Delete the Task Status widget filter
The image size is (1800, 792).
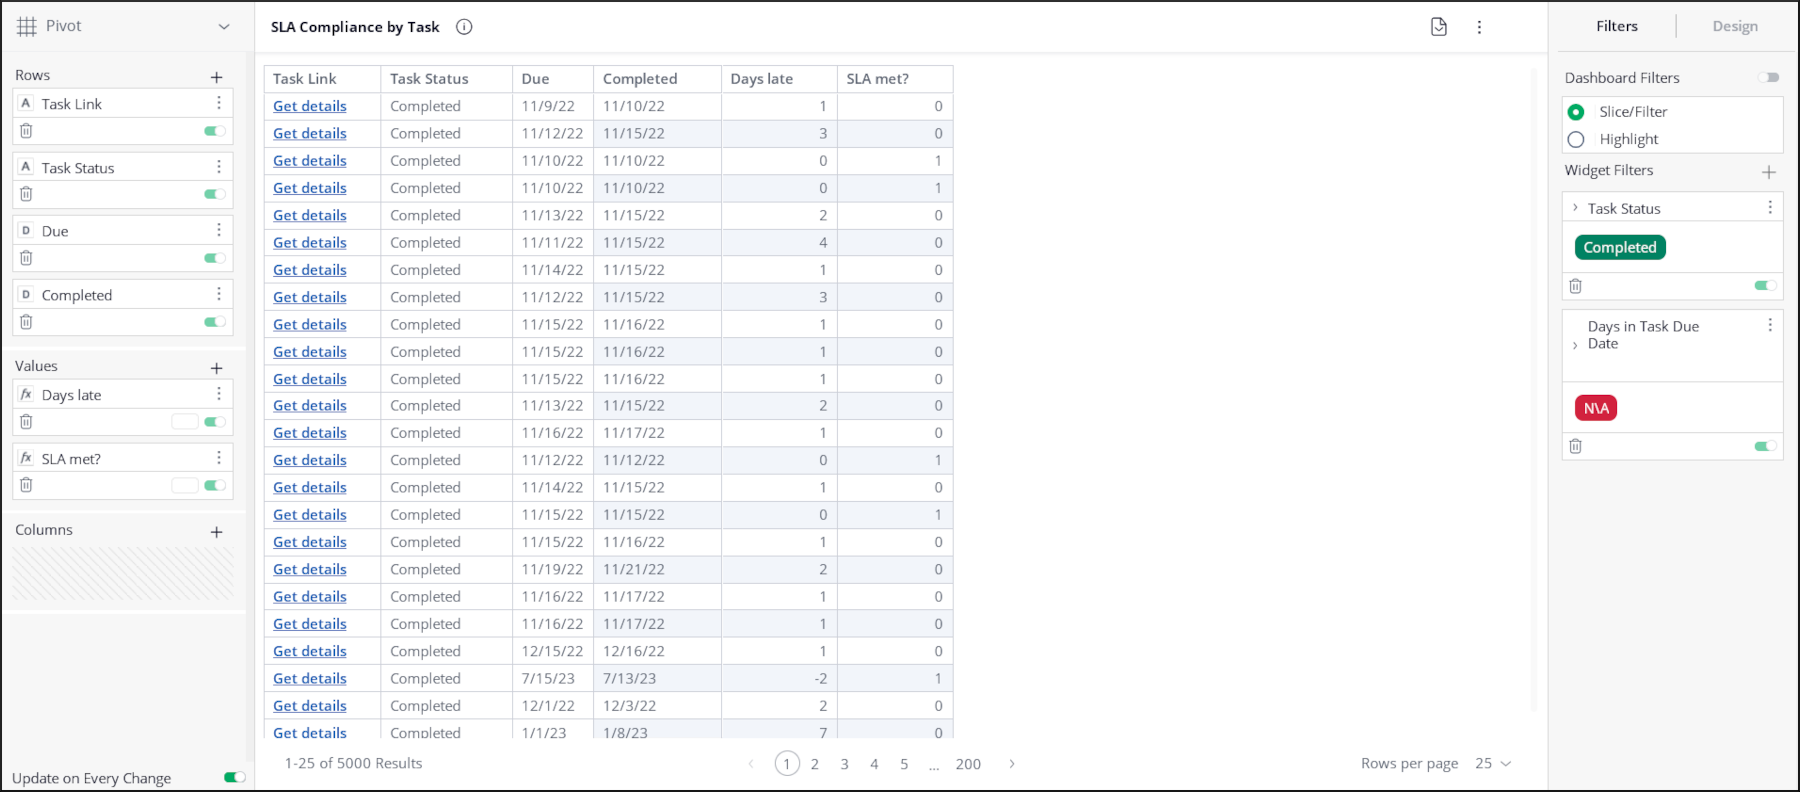tap(1576, 286)
